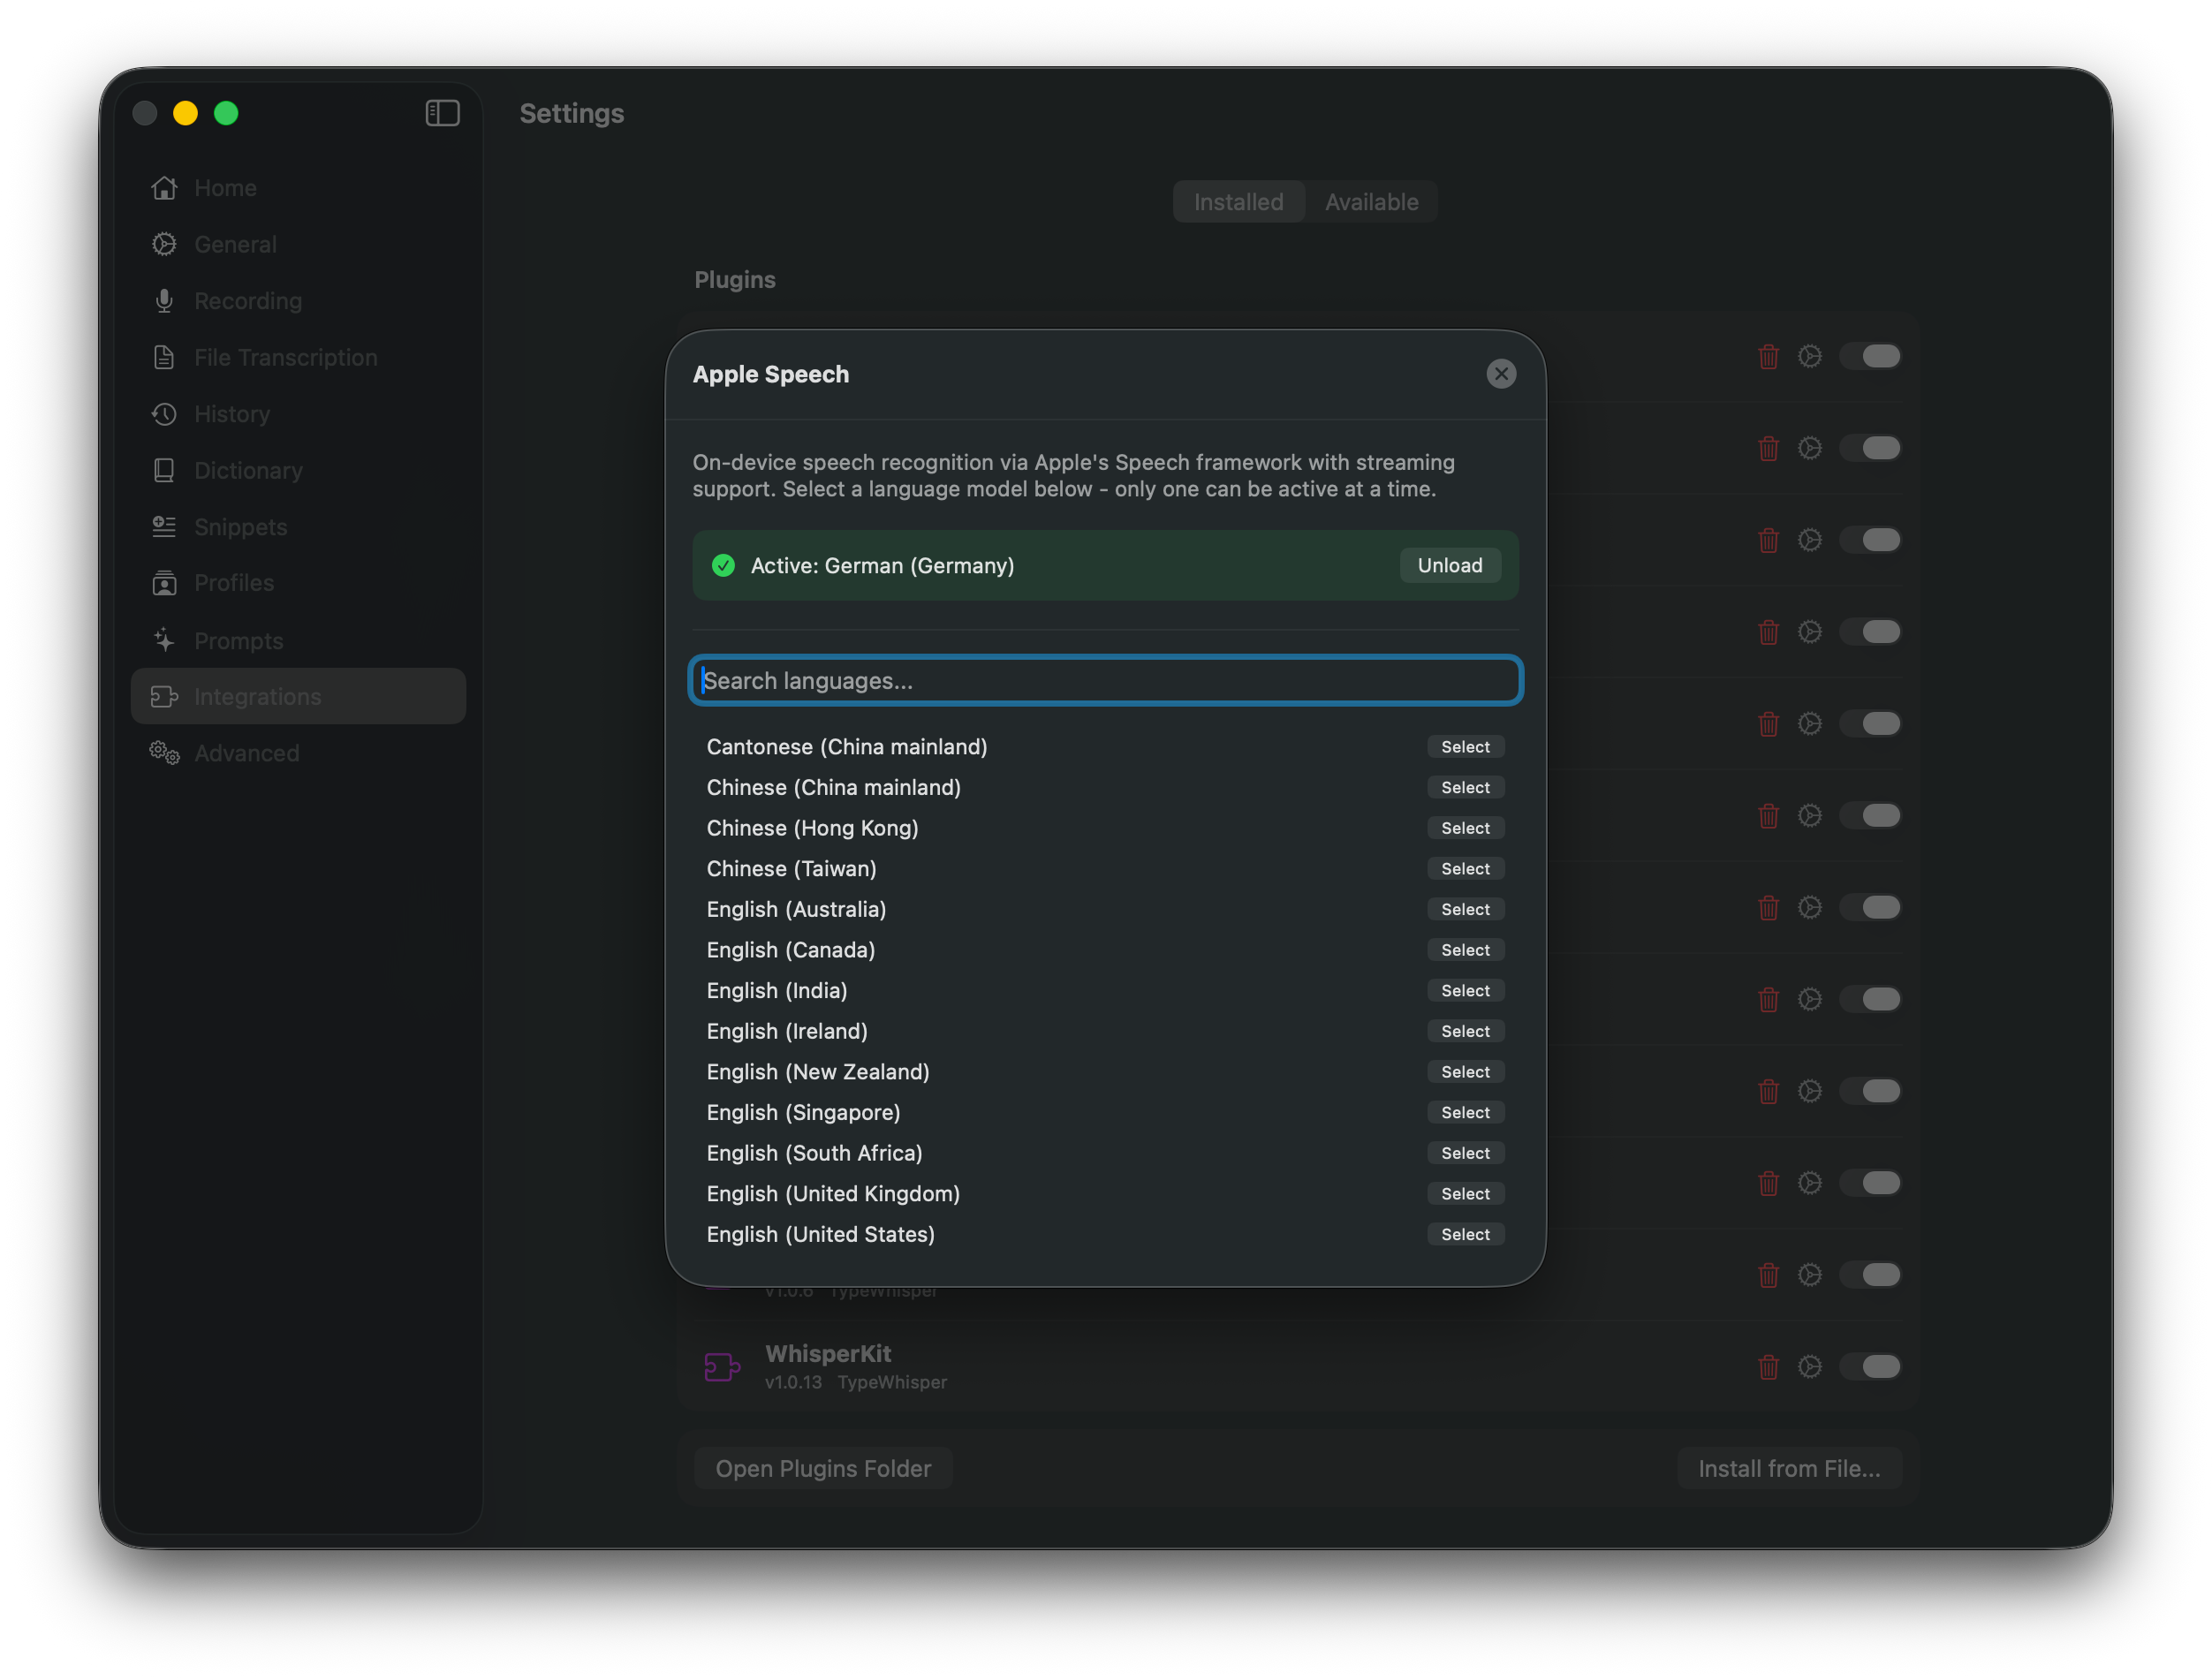Screen dimensions: 2212x1680
Task: Select the Profiles sidebar entry
Action: click(234, 583)
